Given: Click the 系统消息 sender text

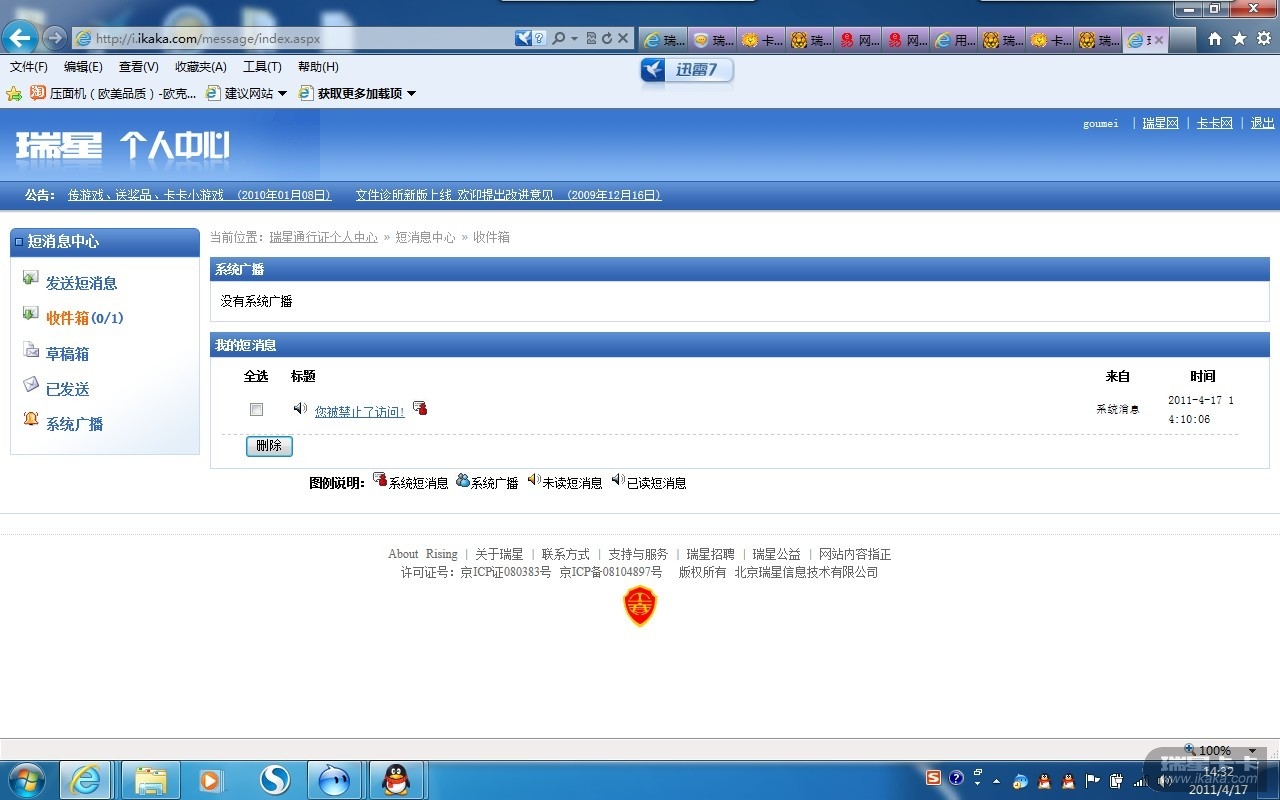Looking at the screenshot, I should pos(1118,409).
